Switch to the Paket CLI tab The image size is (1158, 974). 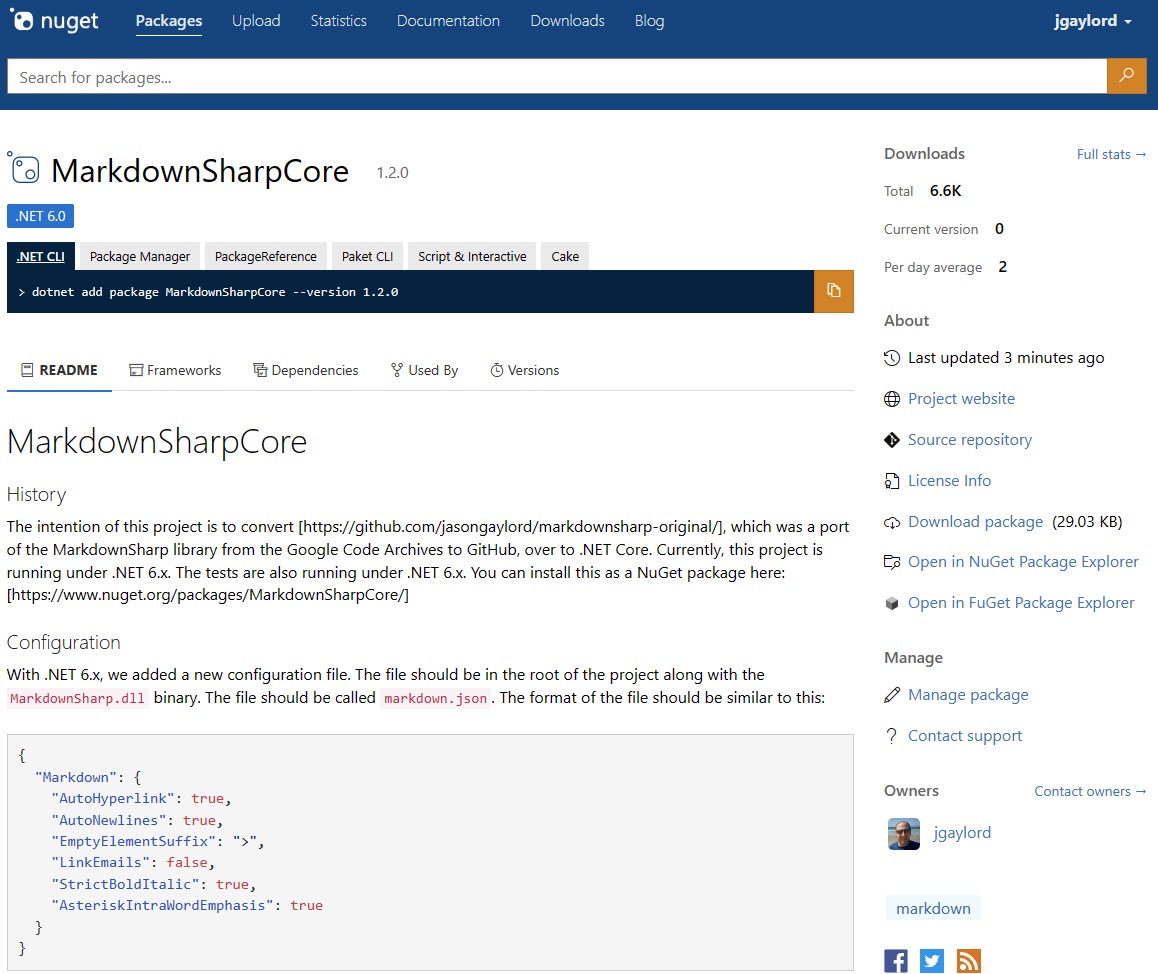pyautogui.click(x=367, y=256)
